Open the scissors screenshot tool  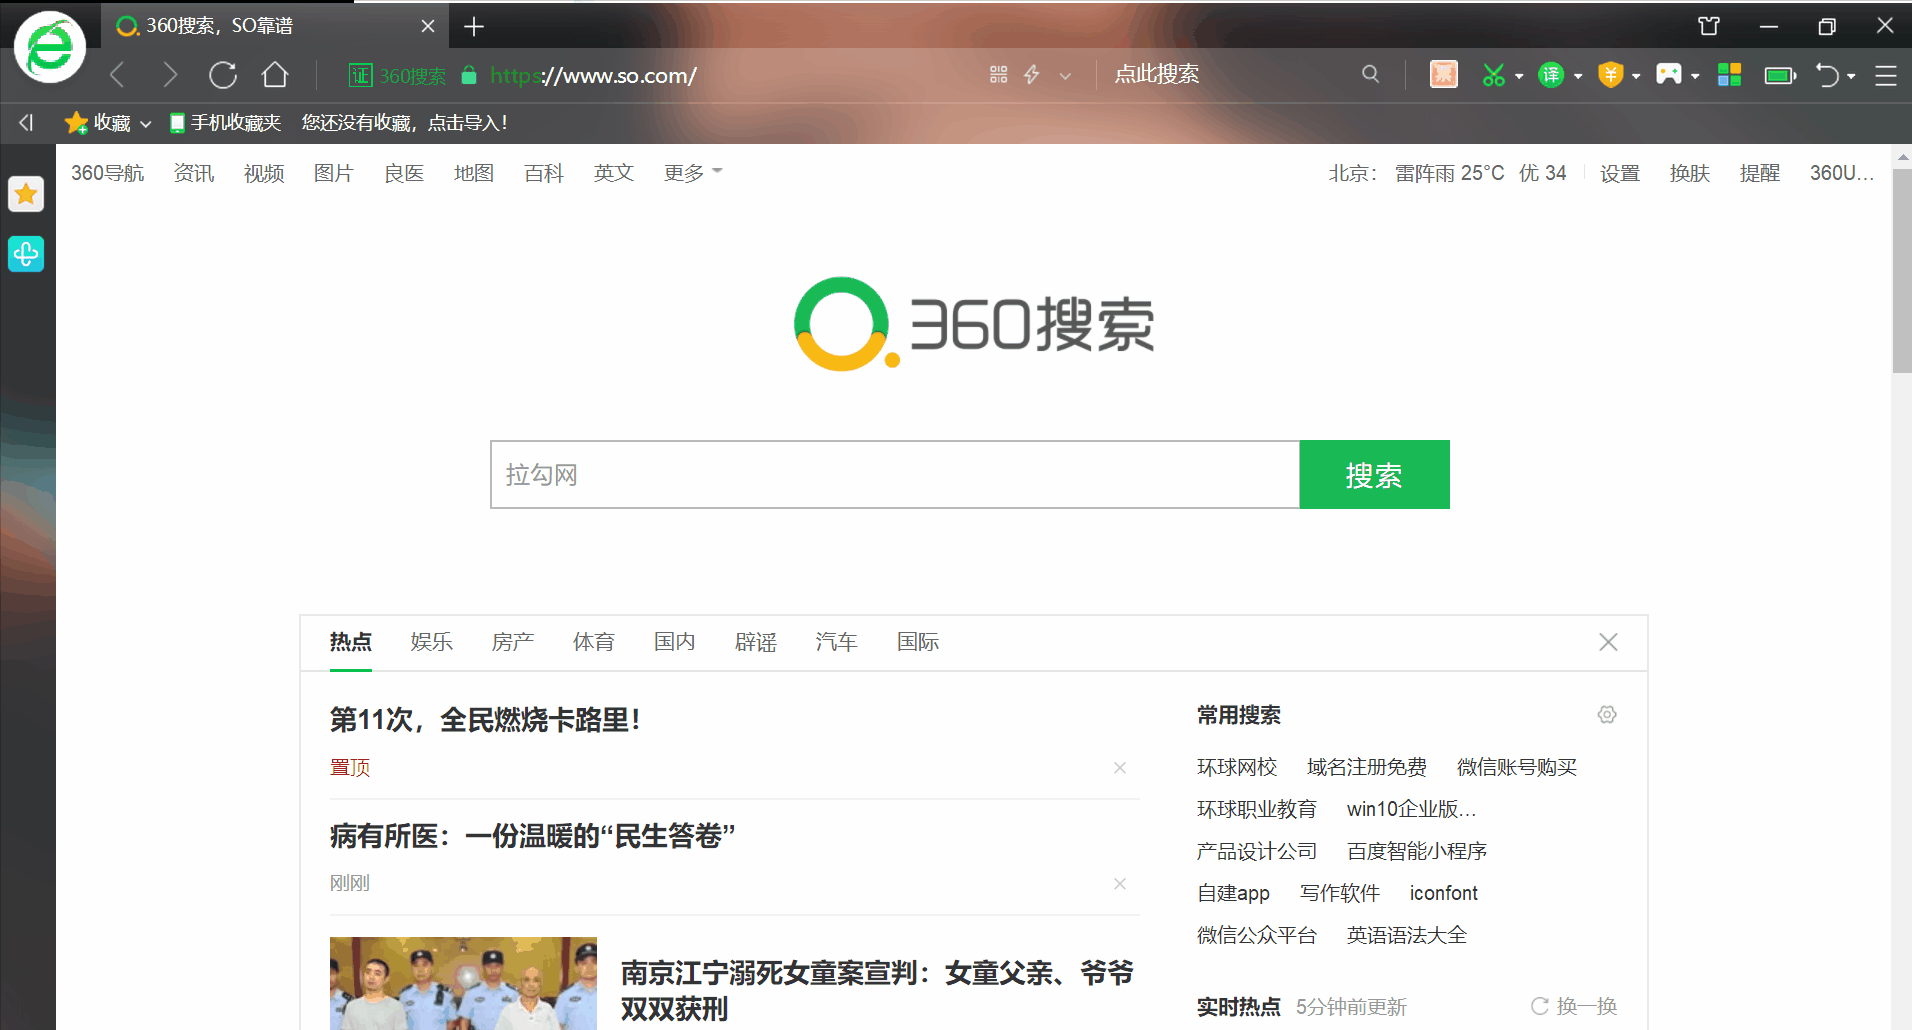tap(1493, 75)
